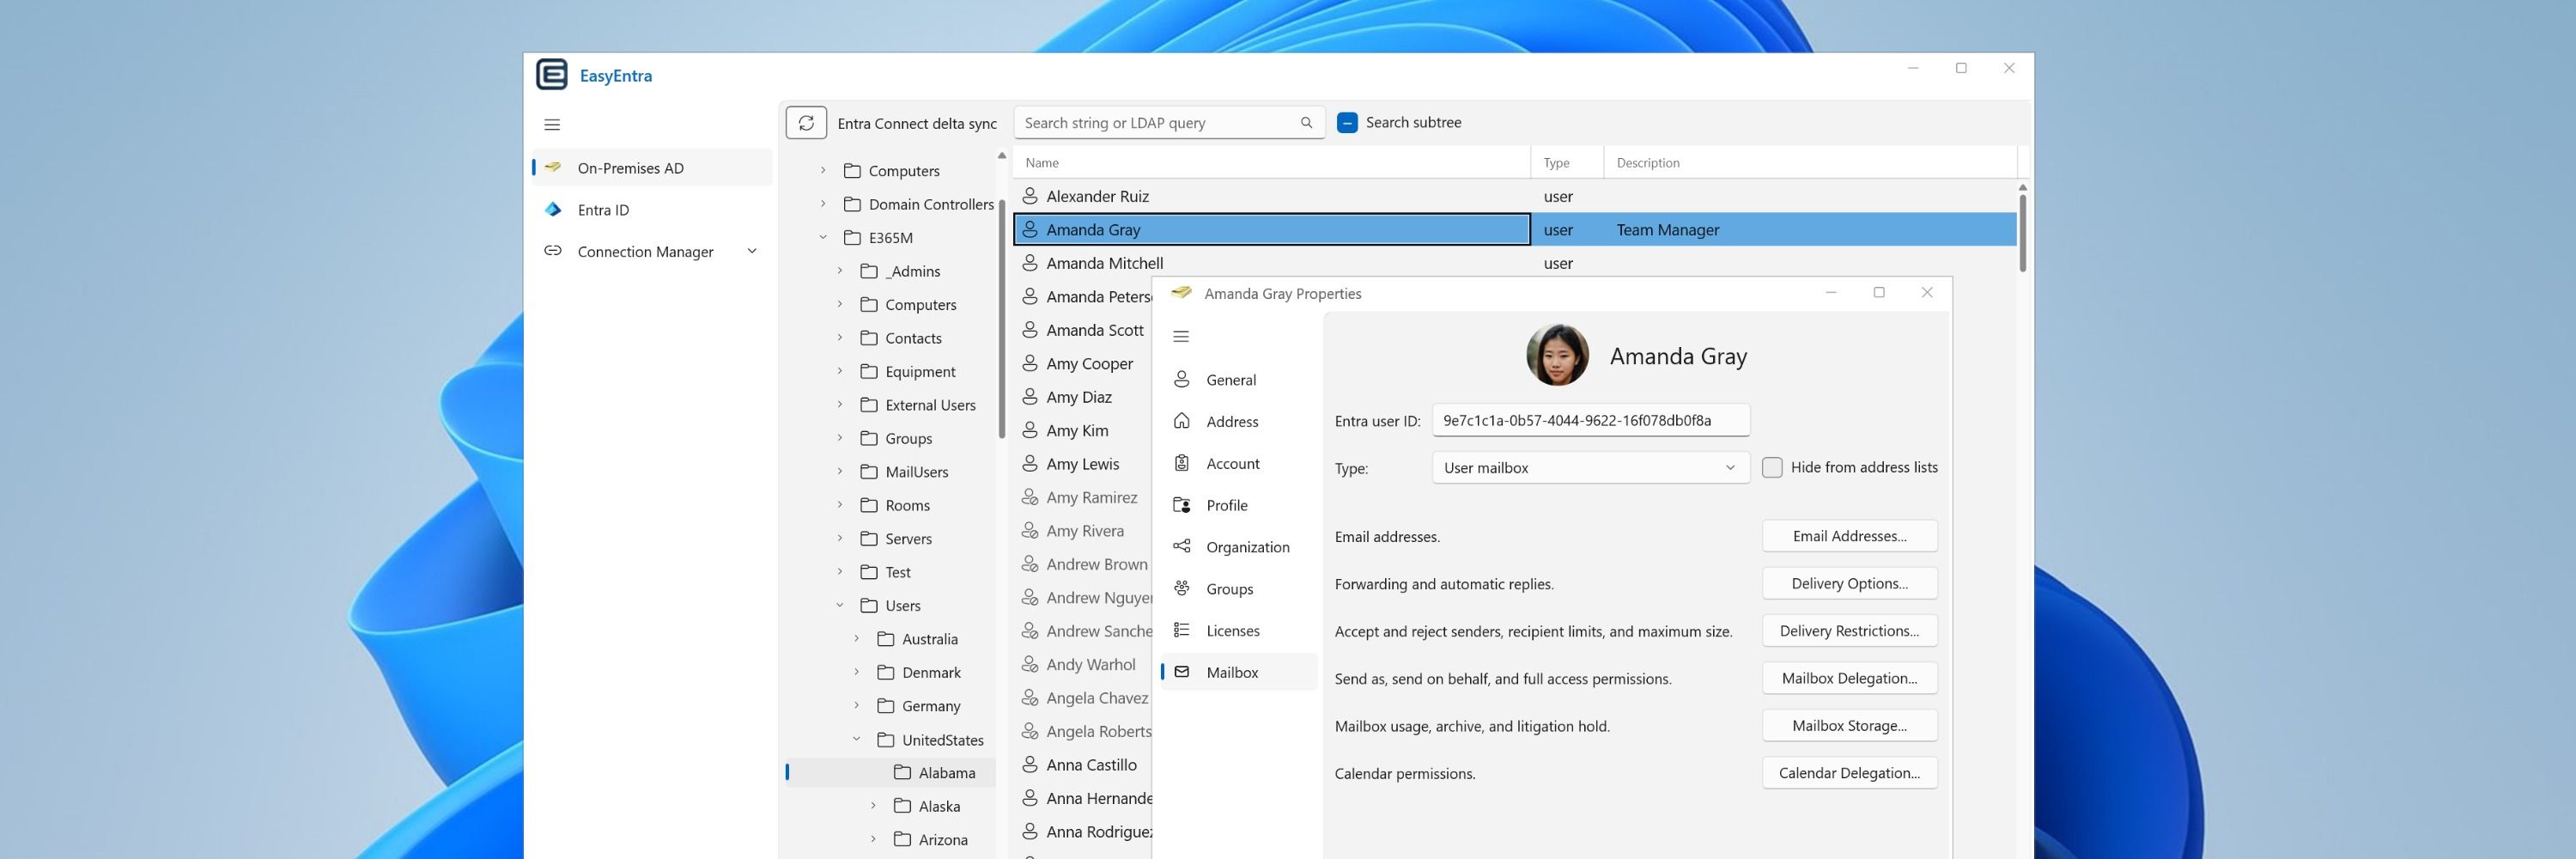Open Delivery Options... dialog
Viewport: 2576px width, 859px height.
(x=1849, y=583)
